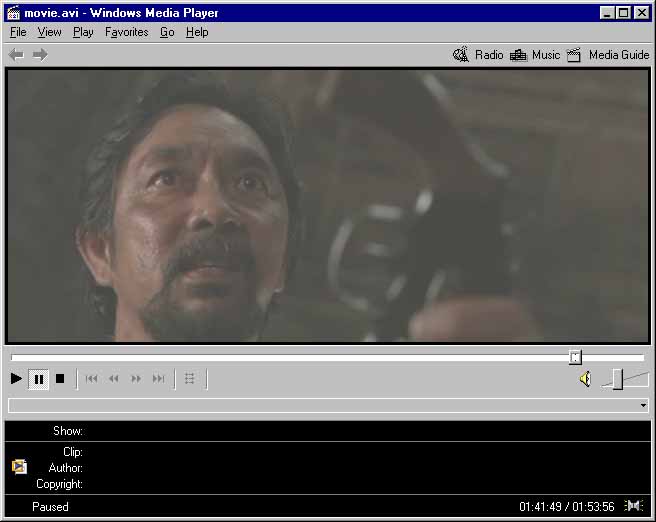Rewind the video
656x522 pixels.
click(x=114, y=379)
